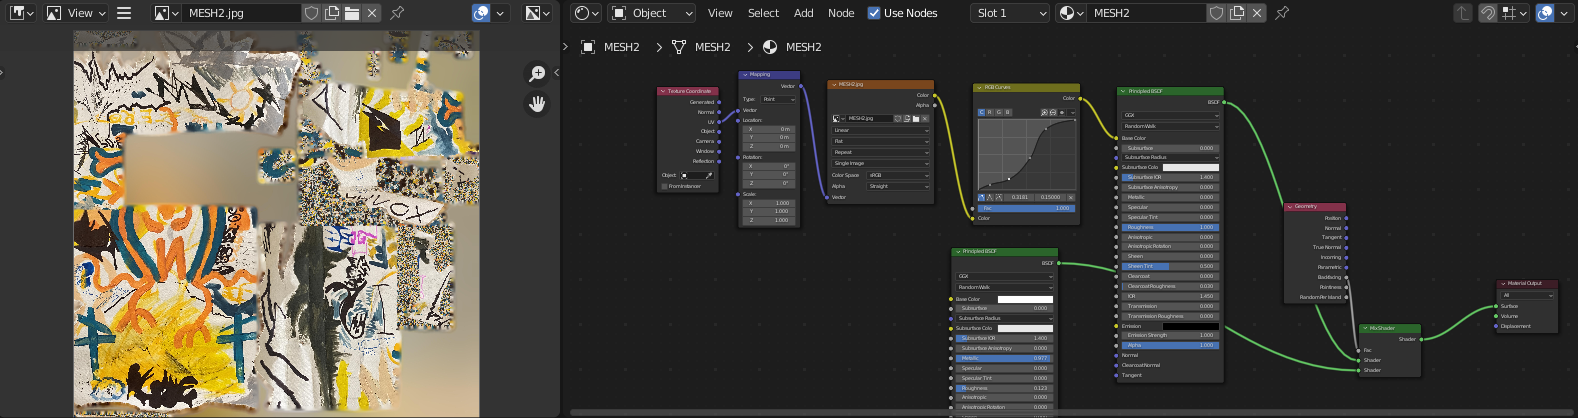Duplicate the MESH2 material
The width and height of the screenshot is (1578, 418).
1237,13
